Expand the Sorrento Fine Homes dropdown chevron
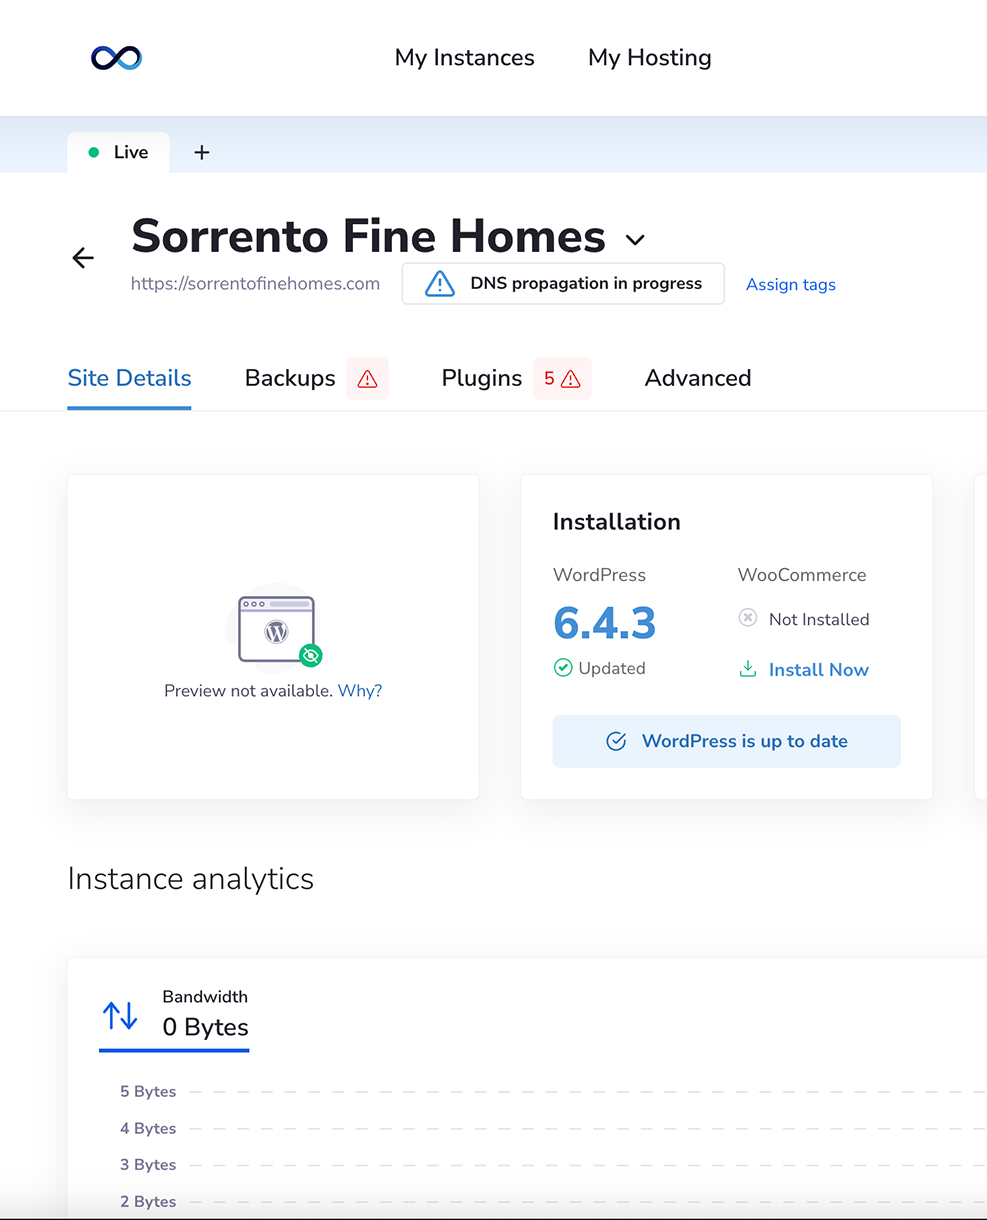 point(635,240)
